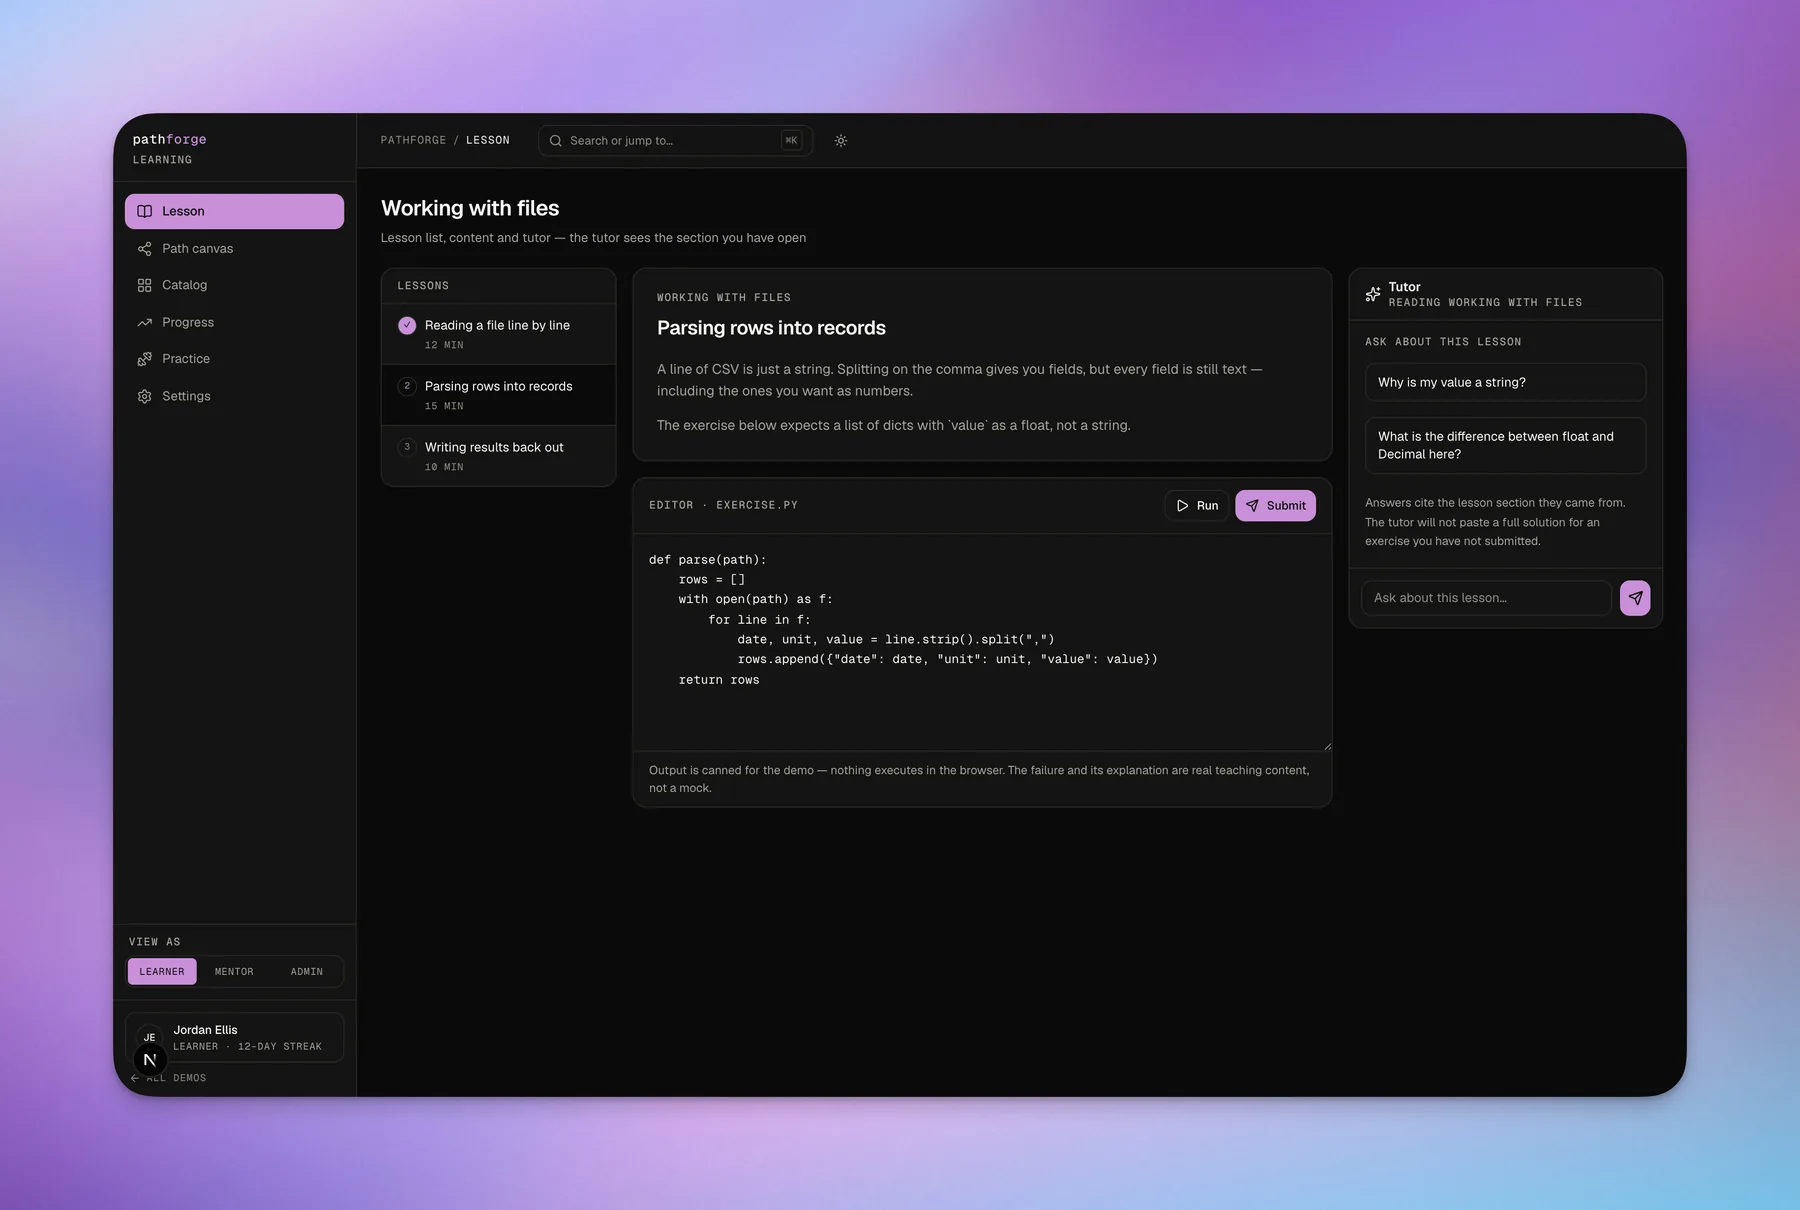Ask about float versus Decimal difference
The height and width of the screenshot is (1210, 1800).
pyautogui.click(x=1505, y=445)
